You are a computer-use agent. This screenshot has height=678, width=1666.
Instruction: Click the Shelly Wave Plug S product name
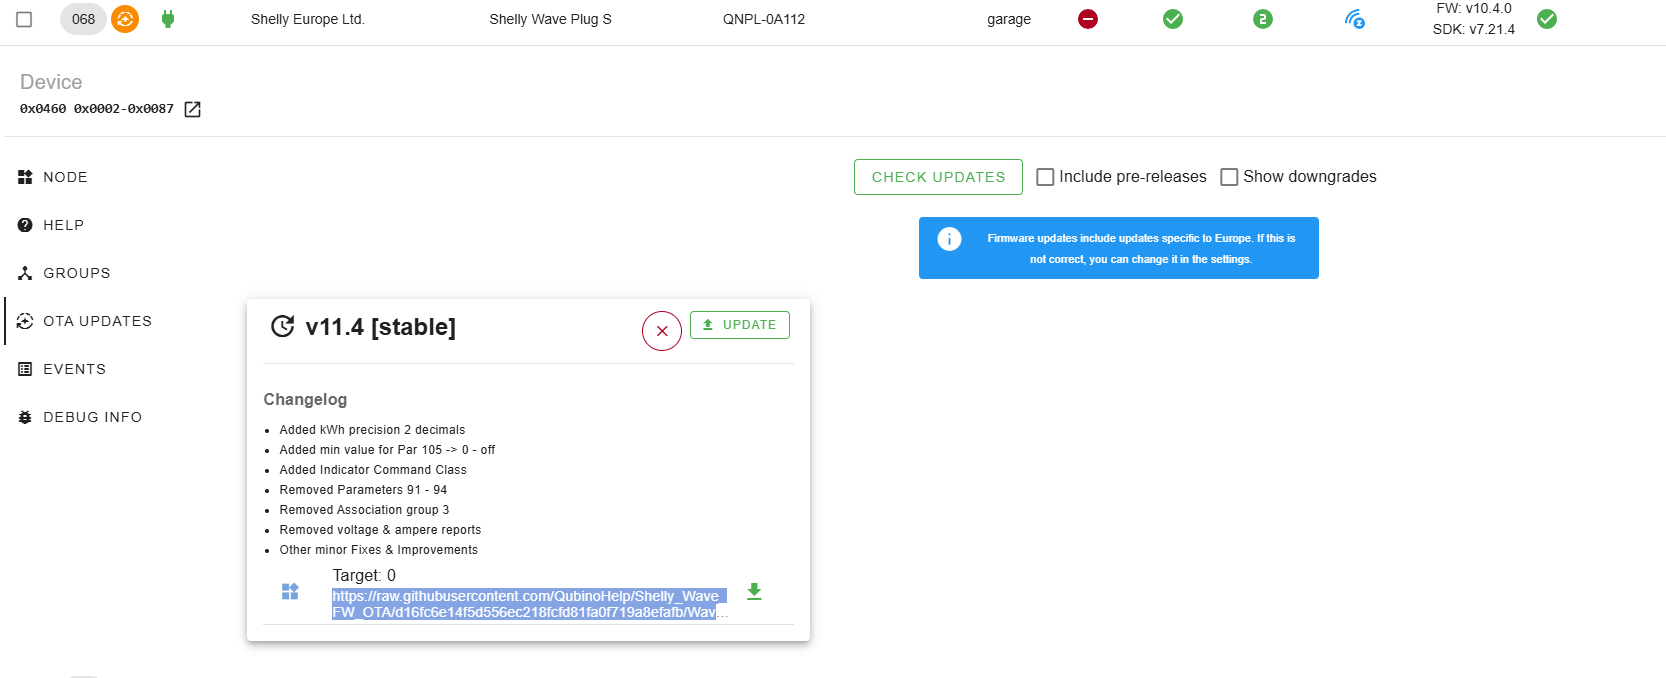[550, 19]
